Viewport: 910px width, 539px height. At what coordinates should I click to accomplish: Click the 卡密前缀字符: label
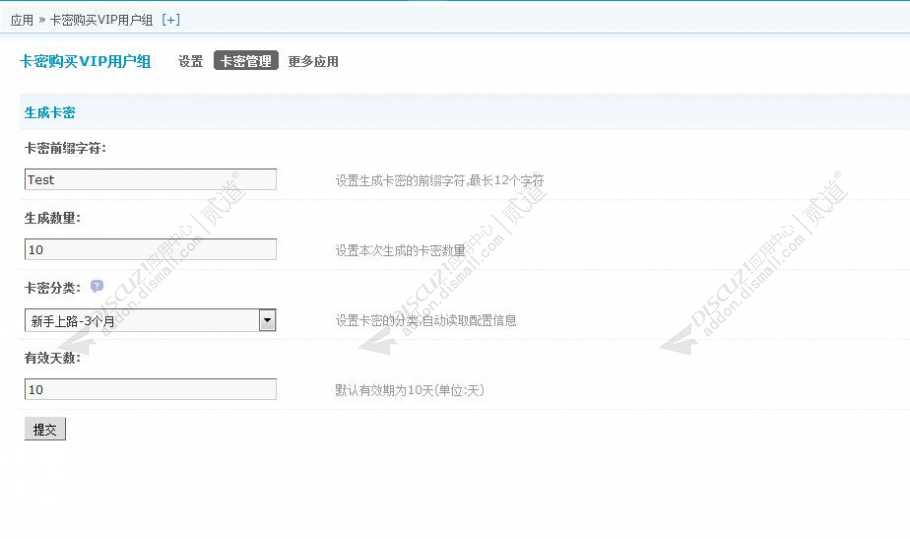(x=66, y=149)
